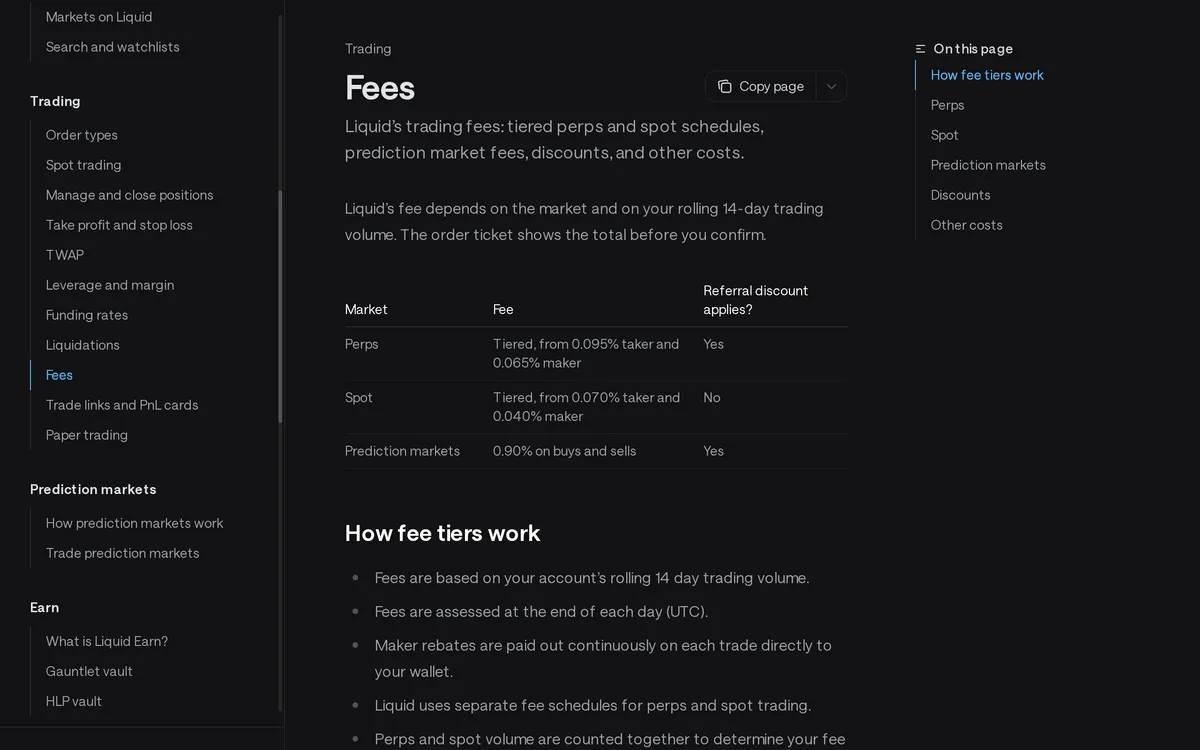Click the Copy page button
1200x750 pixels.
point(761,87)
